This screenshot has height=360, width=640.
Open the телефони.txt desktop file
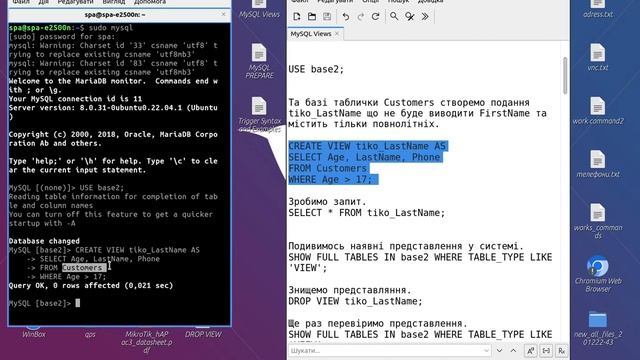coord(598,164)
